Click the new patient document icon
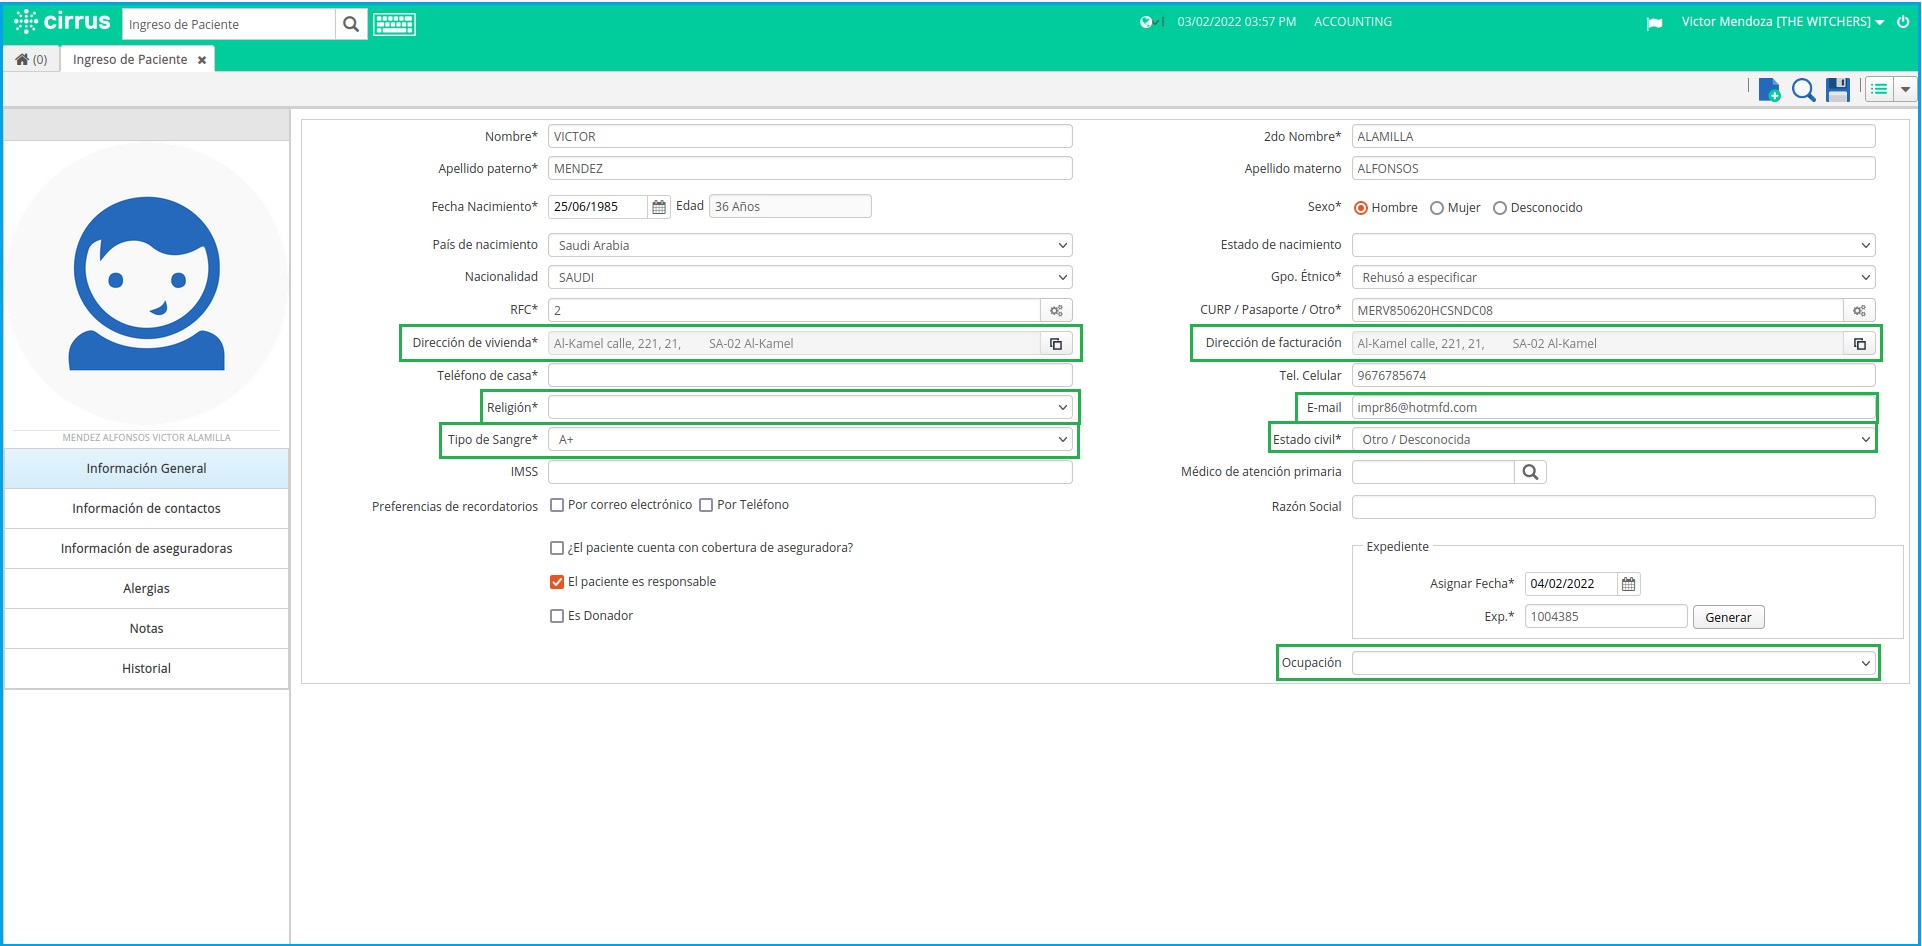Viewport: 1922px width, 946px height. (1768, 90)
